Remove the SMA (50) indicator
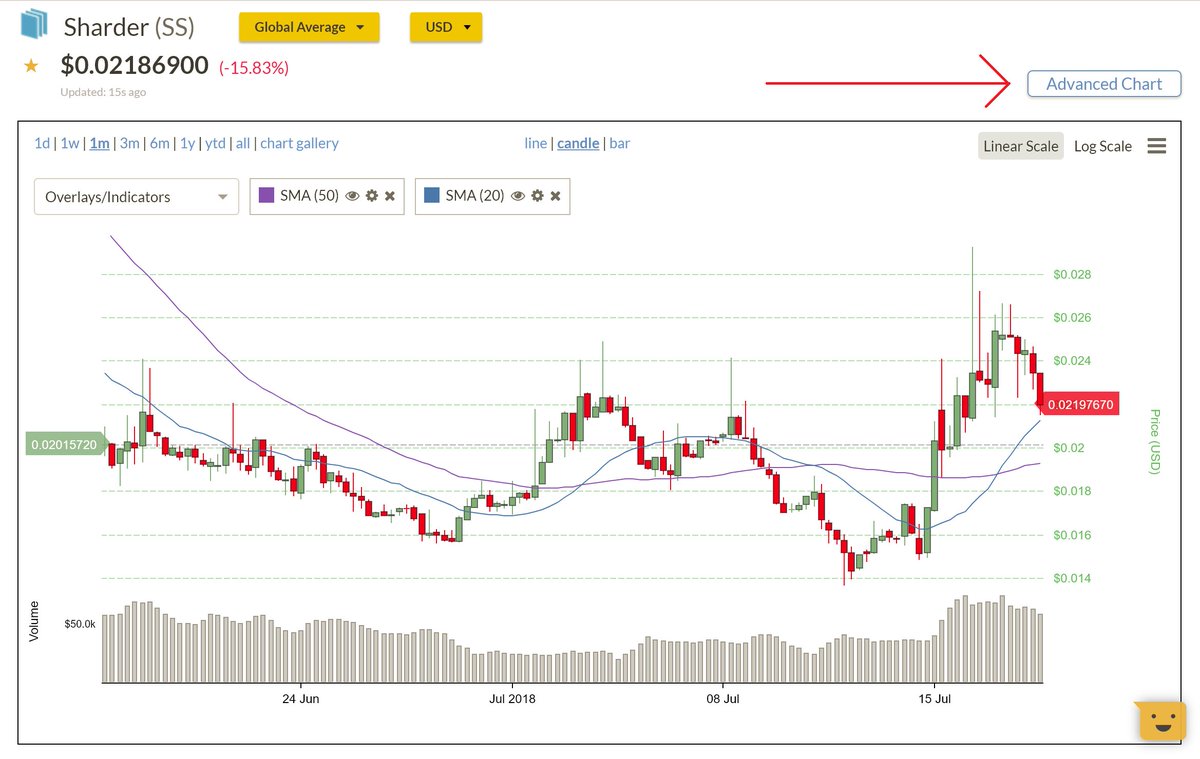The width and height of the screenshot is (1200, 759). pos(389,196)
